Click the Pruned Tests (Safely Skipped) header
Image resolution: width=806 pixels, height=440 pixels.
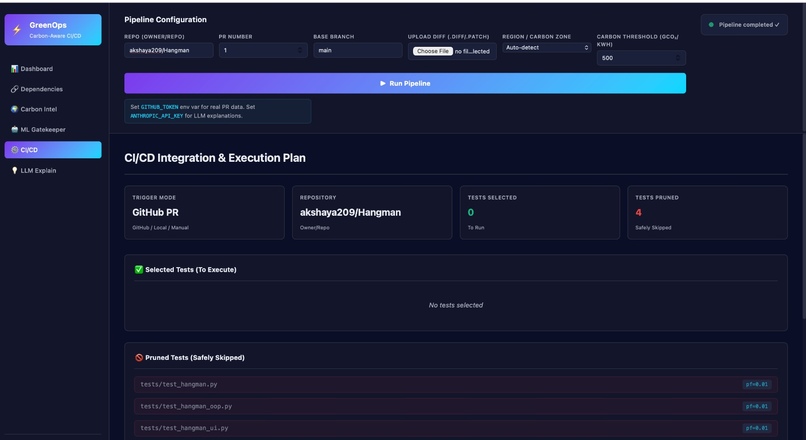[x=195, y=357]
